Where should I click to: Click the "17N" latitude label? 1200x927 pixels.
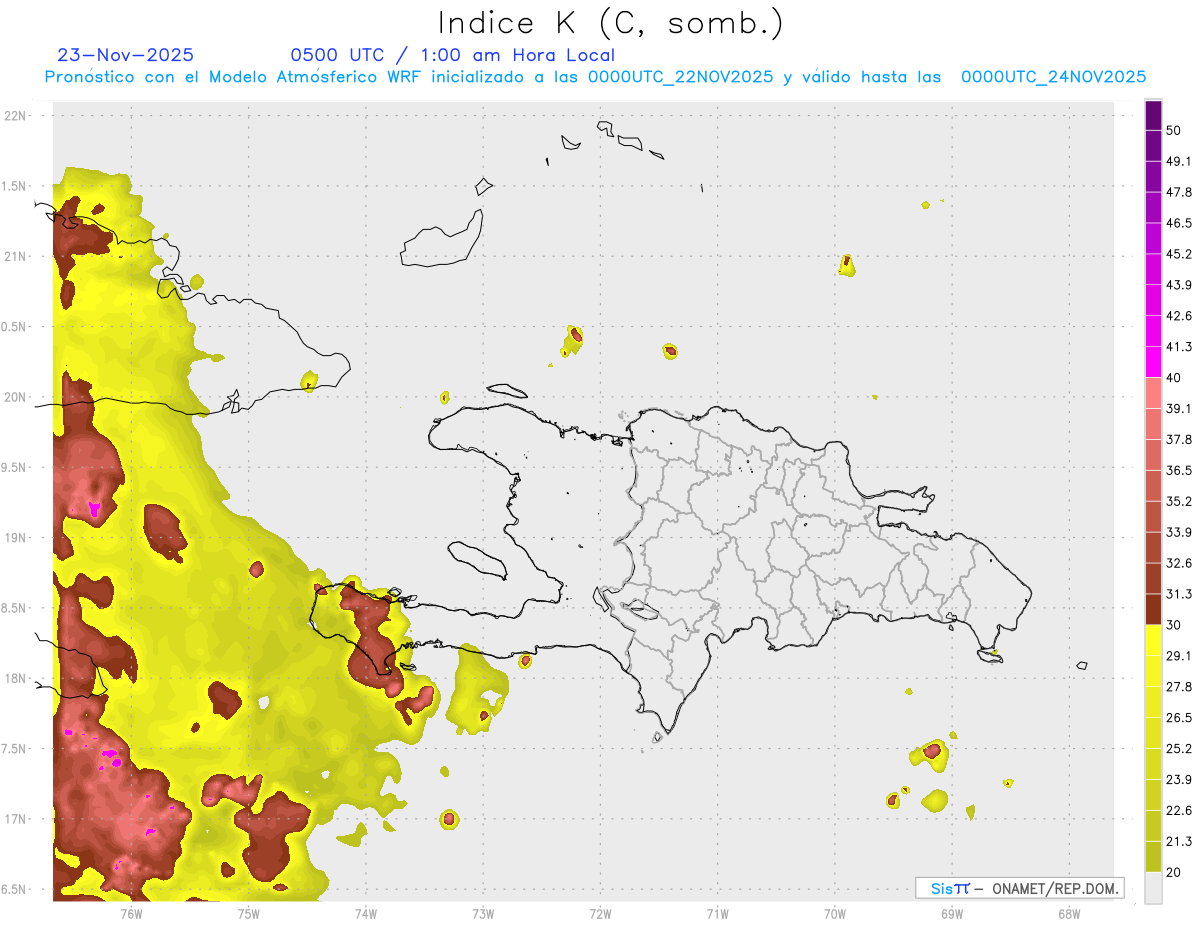[x=16, y=819]
